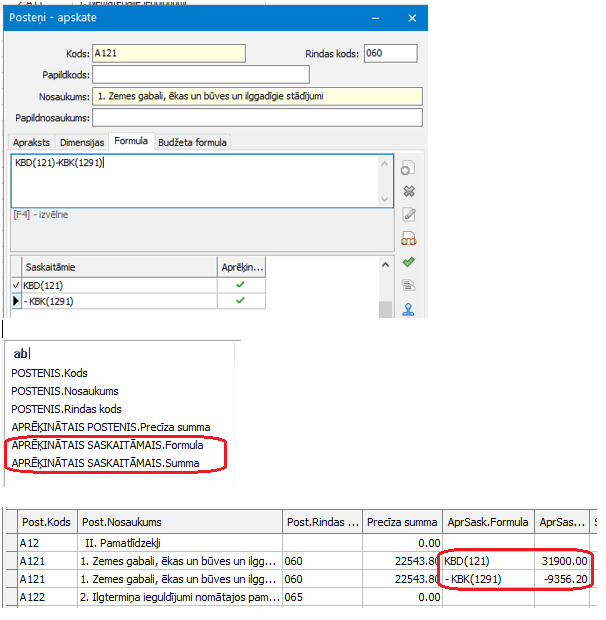
Task: Click the KBD(121) formula cell in grid
Action: click(488, 561)
